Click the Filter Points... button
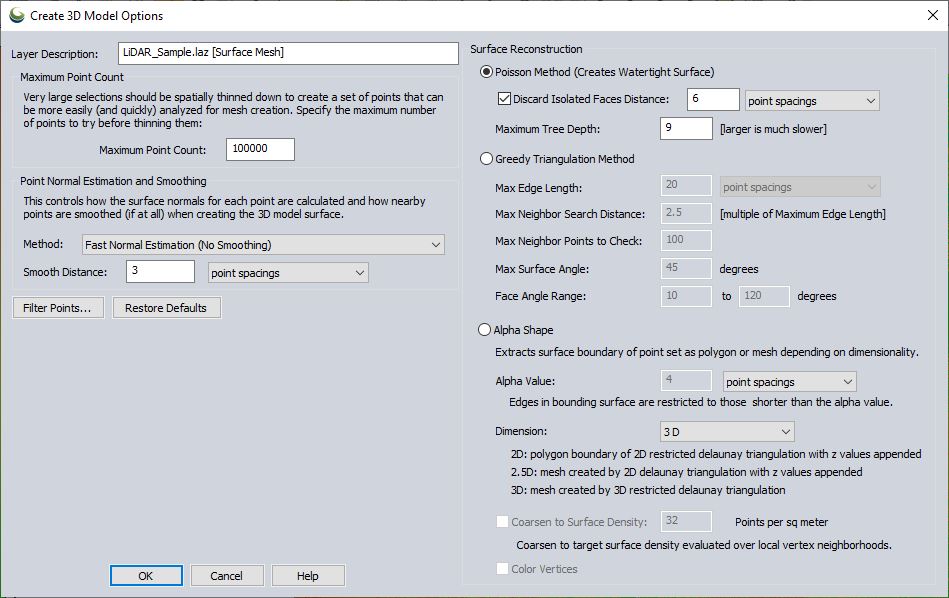Image resolution: width=949 pixels, height=598 pixels. click(58, 308)
